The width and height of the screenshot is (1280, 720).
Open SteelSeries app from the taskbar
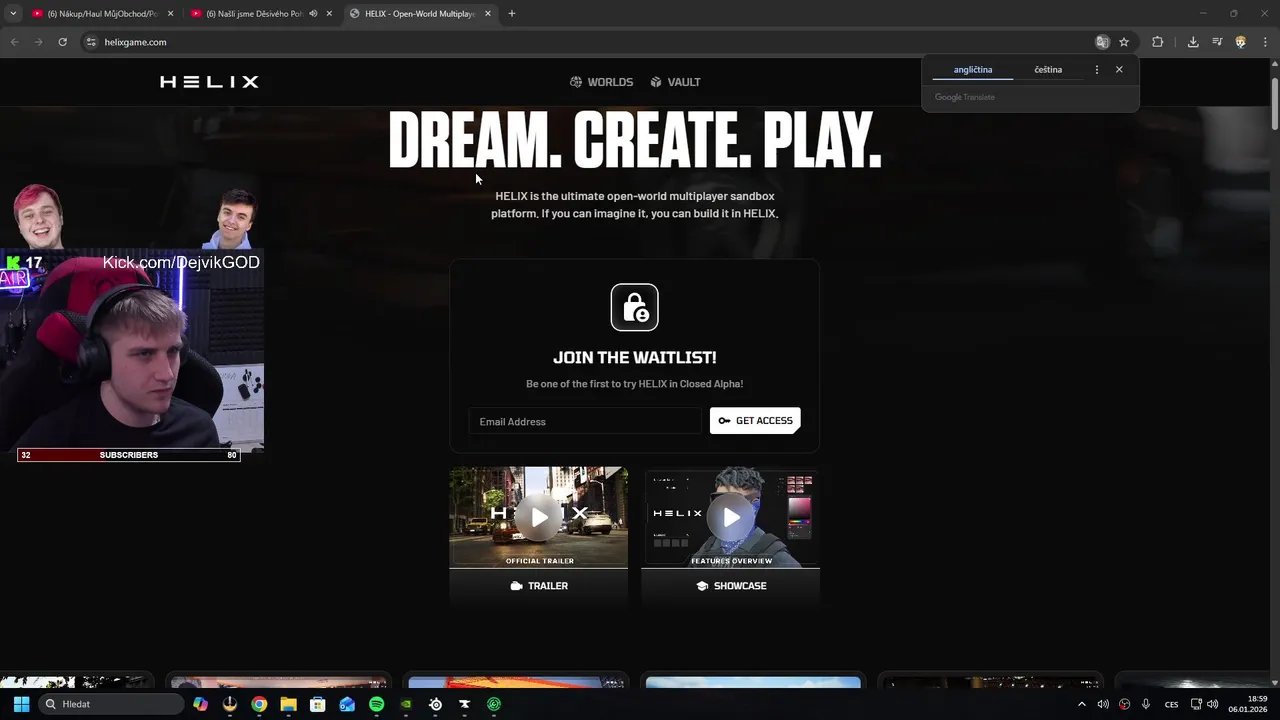(435, 704)
